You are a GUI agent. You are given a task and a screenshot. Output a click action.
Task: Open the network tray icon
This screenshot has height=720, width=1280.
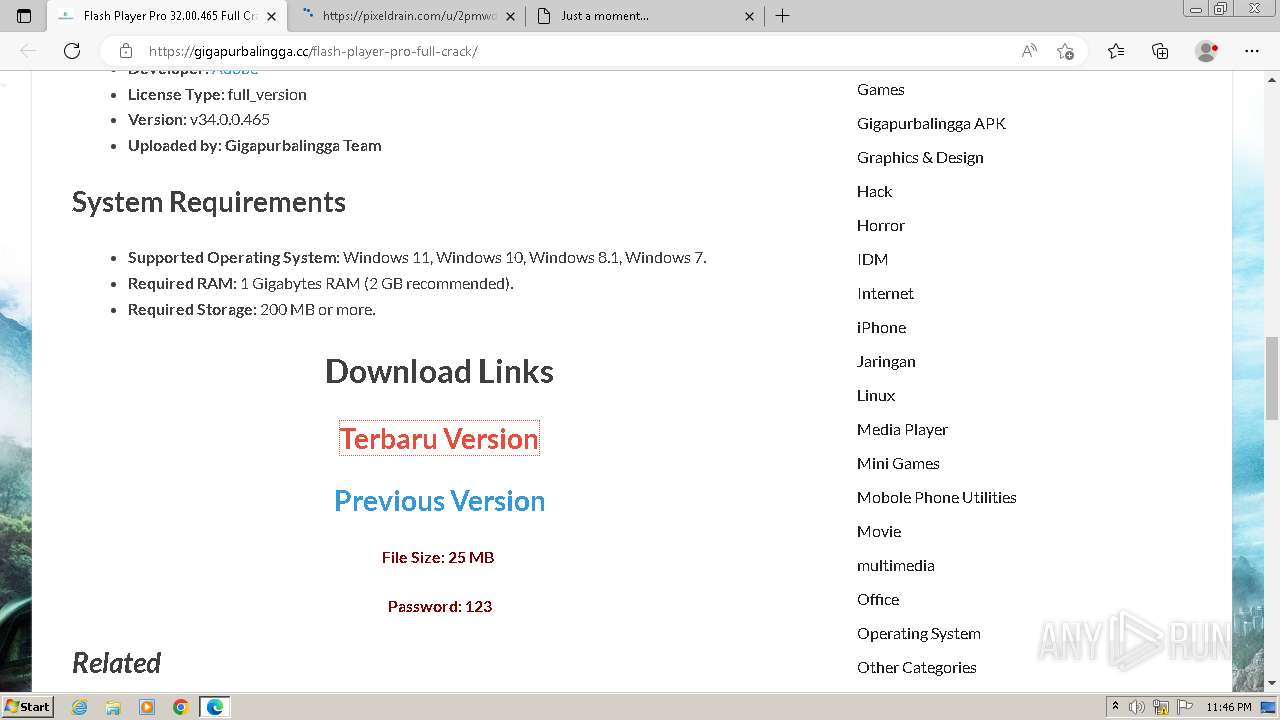[1161, 707]
